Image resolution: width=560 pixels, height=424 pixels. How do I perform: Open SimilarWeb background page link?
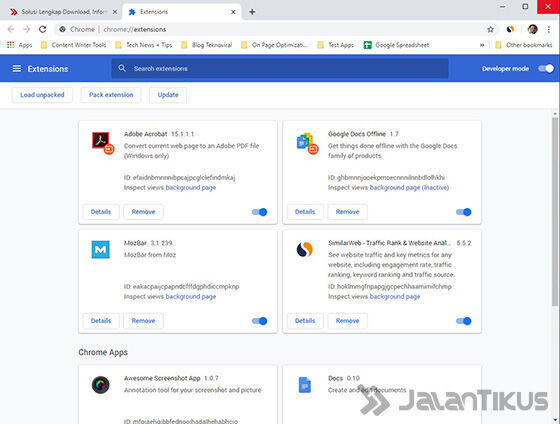[x=395, y=296]
